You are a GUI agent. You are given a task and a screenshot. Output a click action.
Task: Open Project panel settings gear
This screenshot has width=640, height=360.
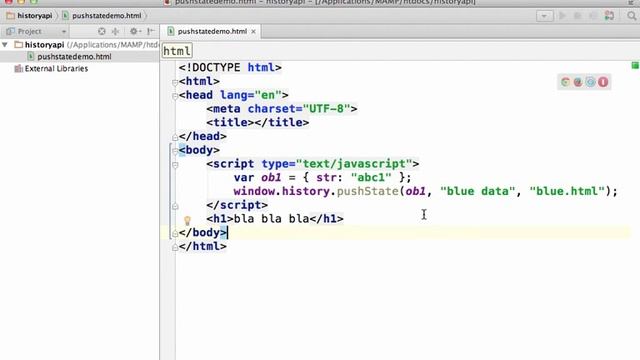pyautogui.click(x=135, y=31)
